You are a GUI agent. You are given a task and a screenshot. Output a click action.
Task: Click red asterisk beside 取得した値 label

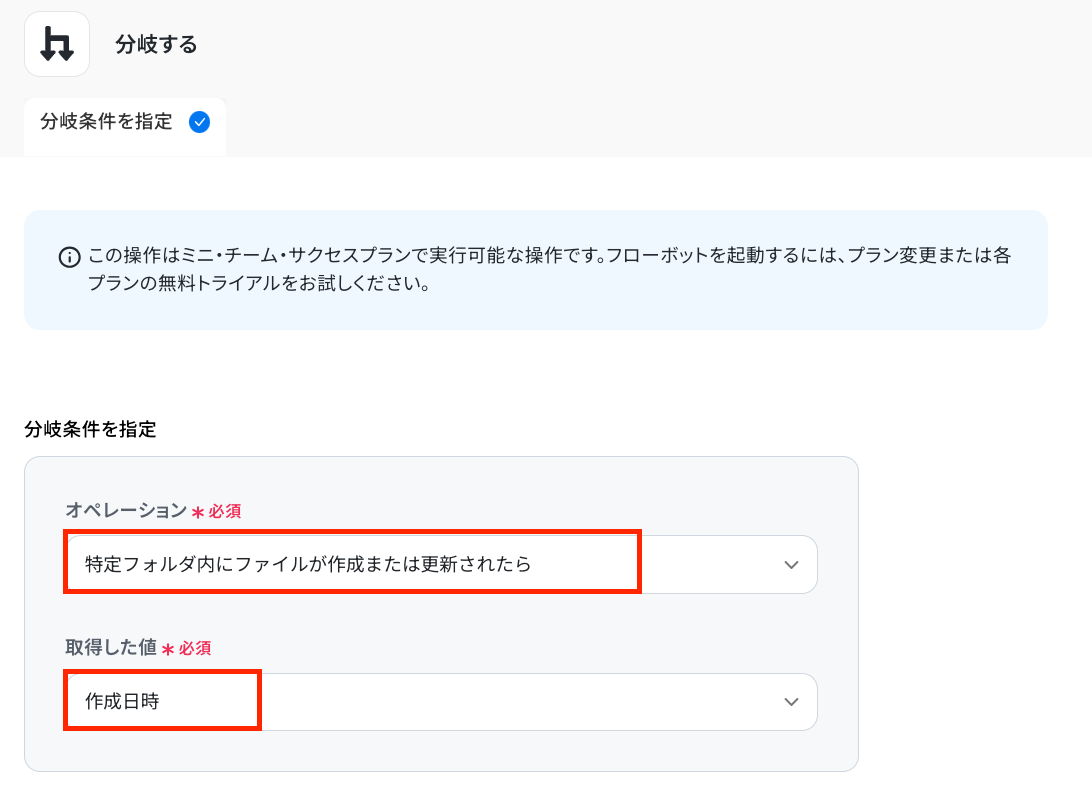pos(168,649)
